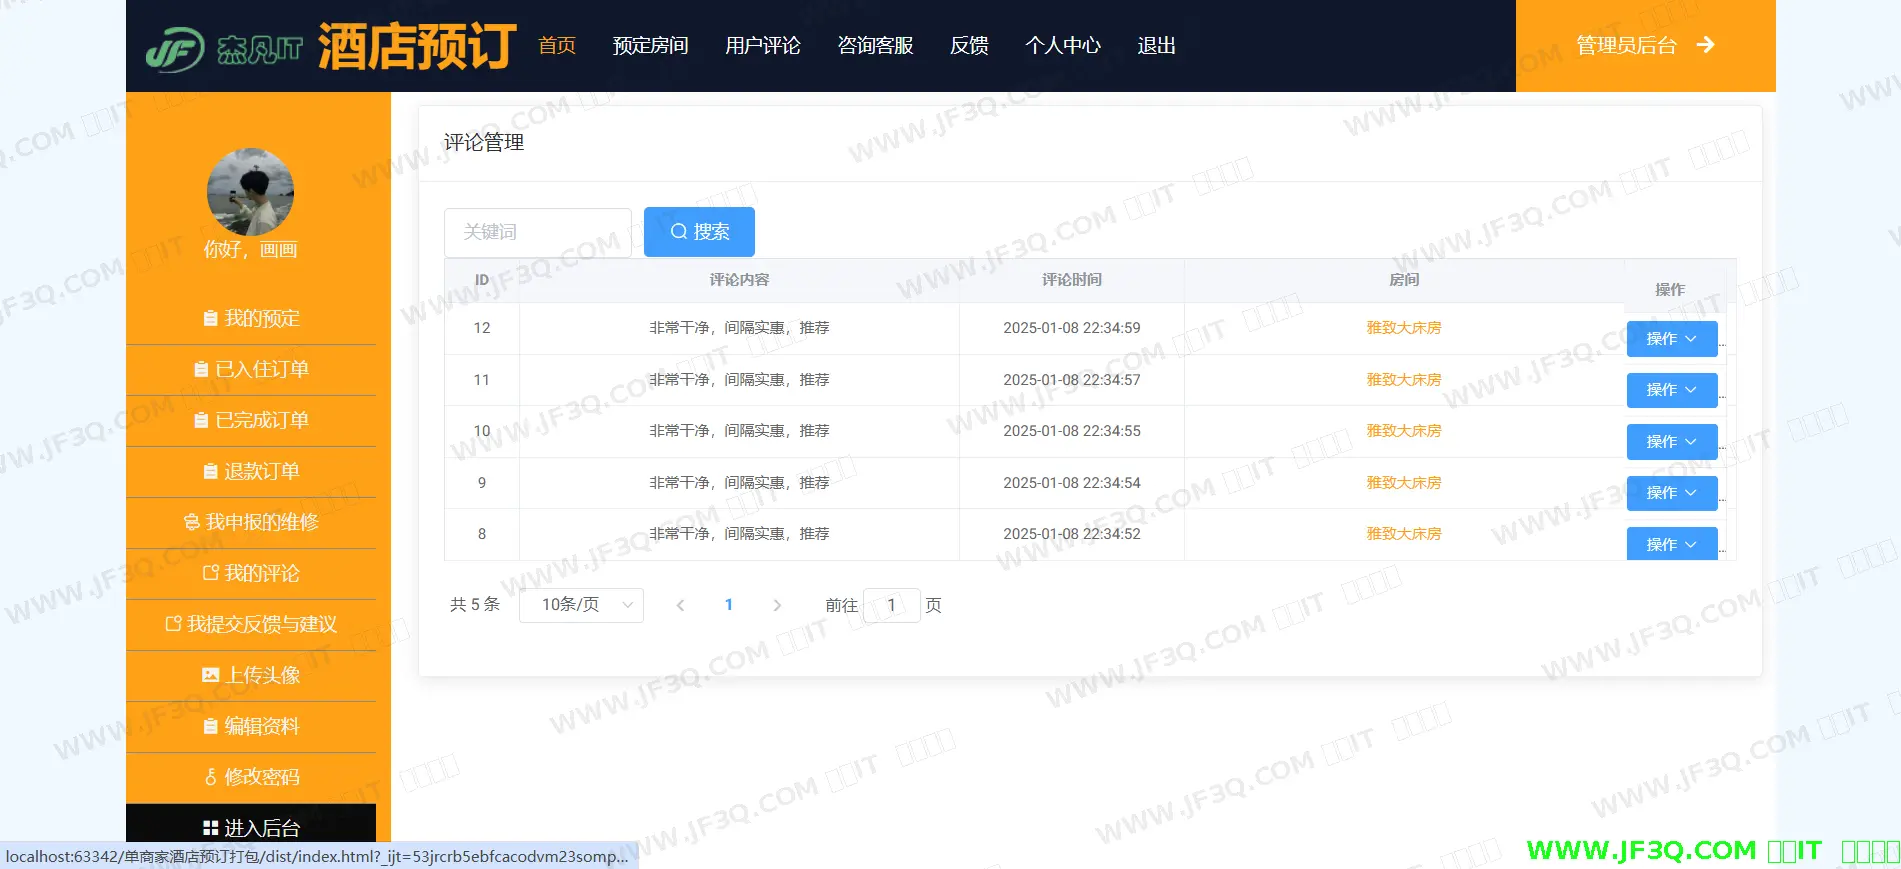Screen dimensions: 1901x869
Task: Click the JF site logo icon
Action: tap(175, 48)
